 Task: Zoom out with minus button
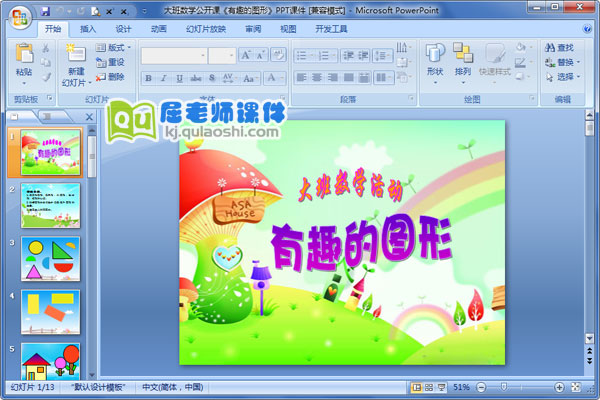click(x=481, y=387)
